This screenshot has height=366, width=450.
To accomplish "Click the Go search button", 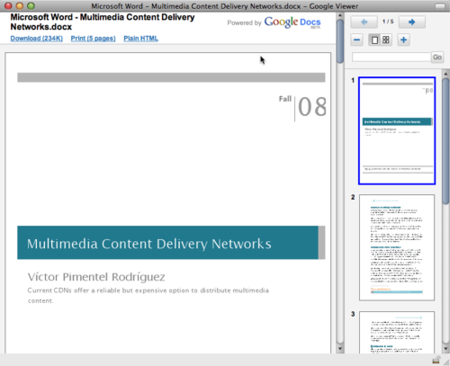I will pyautogui.click(x=437, y=57).
